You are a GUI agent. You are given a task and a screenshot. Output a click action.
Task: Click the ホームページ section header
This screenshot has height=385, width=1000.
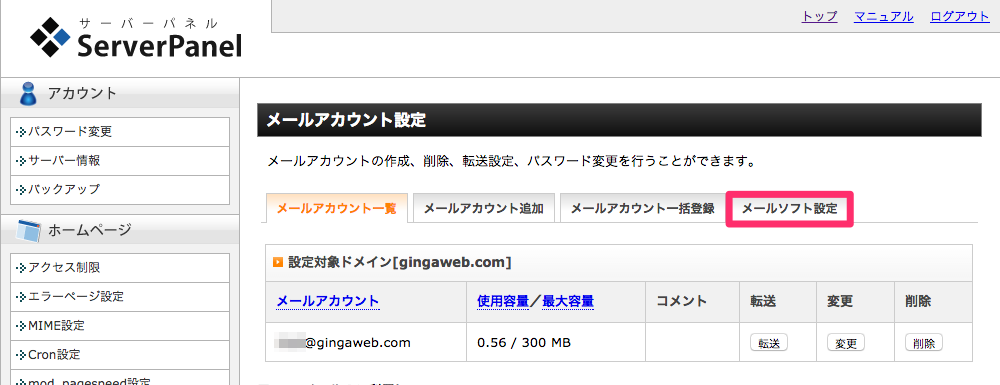(121, 230)
